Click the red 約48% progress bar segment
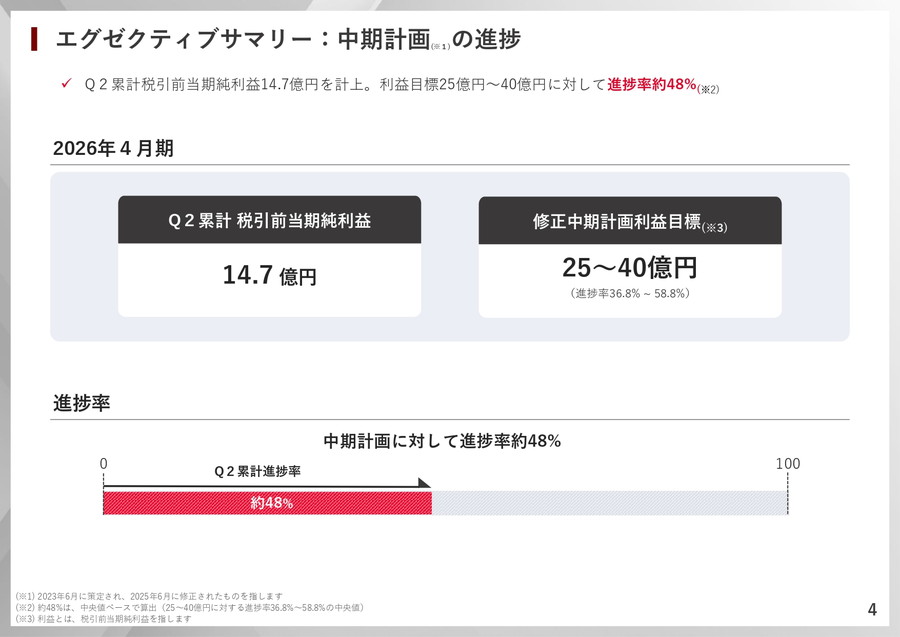The image size is (900, 637). coord(267,503)
